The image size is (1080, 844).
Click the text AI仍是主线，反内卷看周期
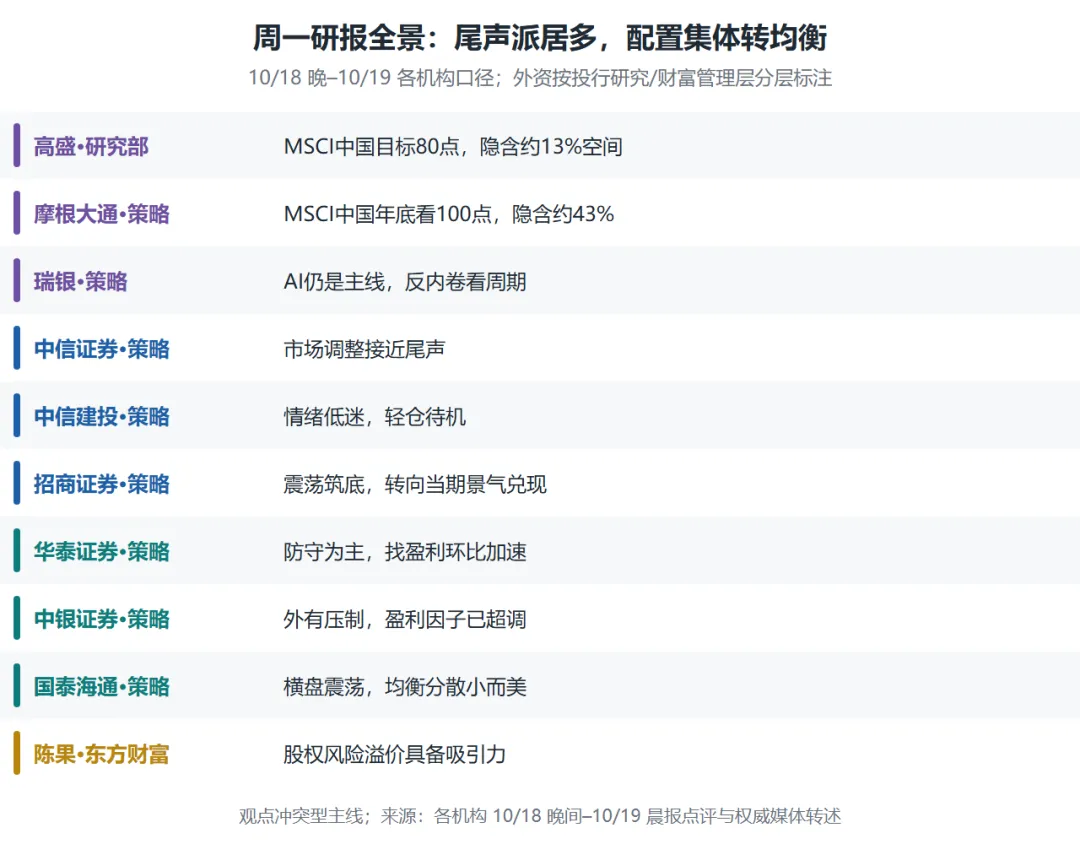tap(405, 282)
